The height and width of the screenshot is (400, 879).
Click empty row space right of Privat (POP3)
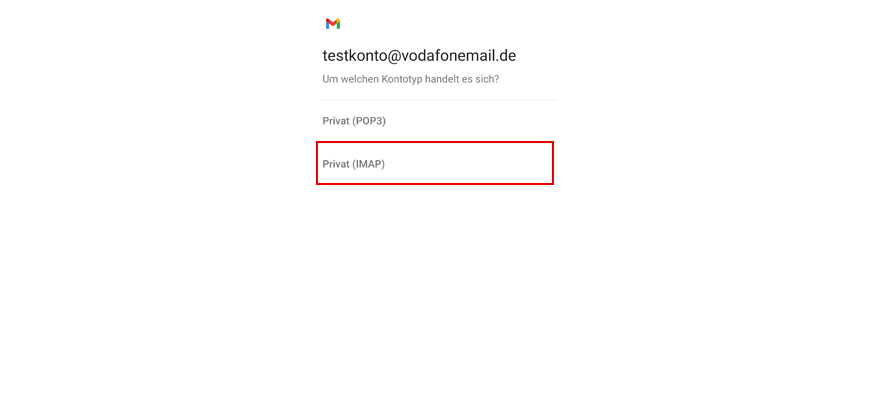coord(471,120)
